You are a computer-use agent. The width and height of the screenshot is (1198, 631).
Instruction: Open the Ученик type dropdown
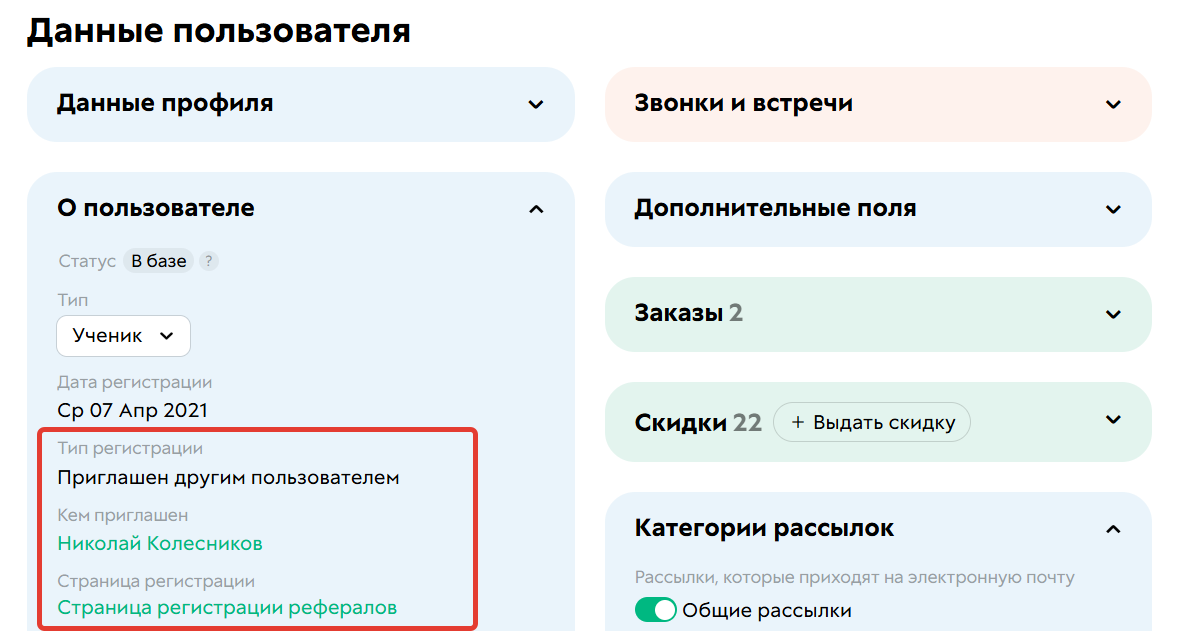click(123, 336)
